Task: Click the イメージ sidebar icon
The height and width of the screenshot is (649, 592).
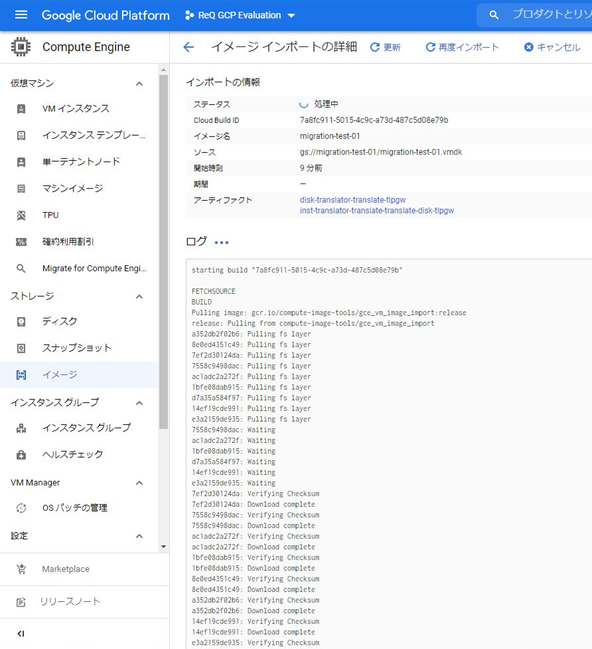Action: [x=21, y=375]
